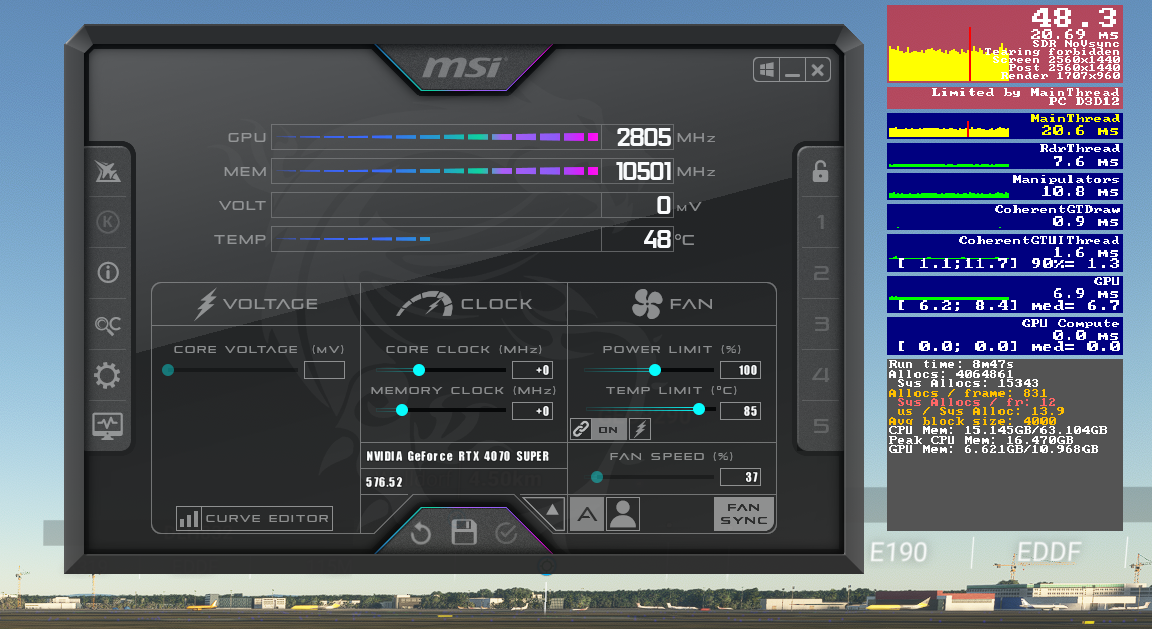Click the driver version 576.52 text
This screenshot has width=1152, height=629.
click(x=384, y=482)
